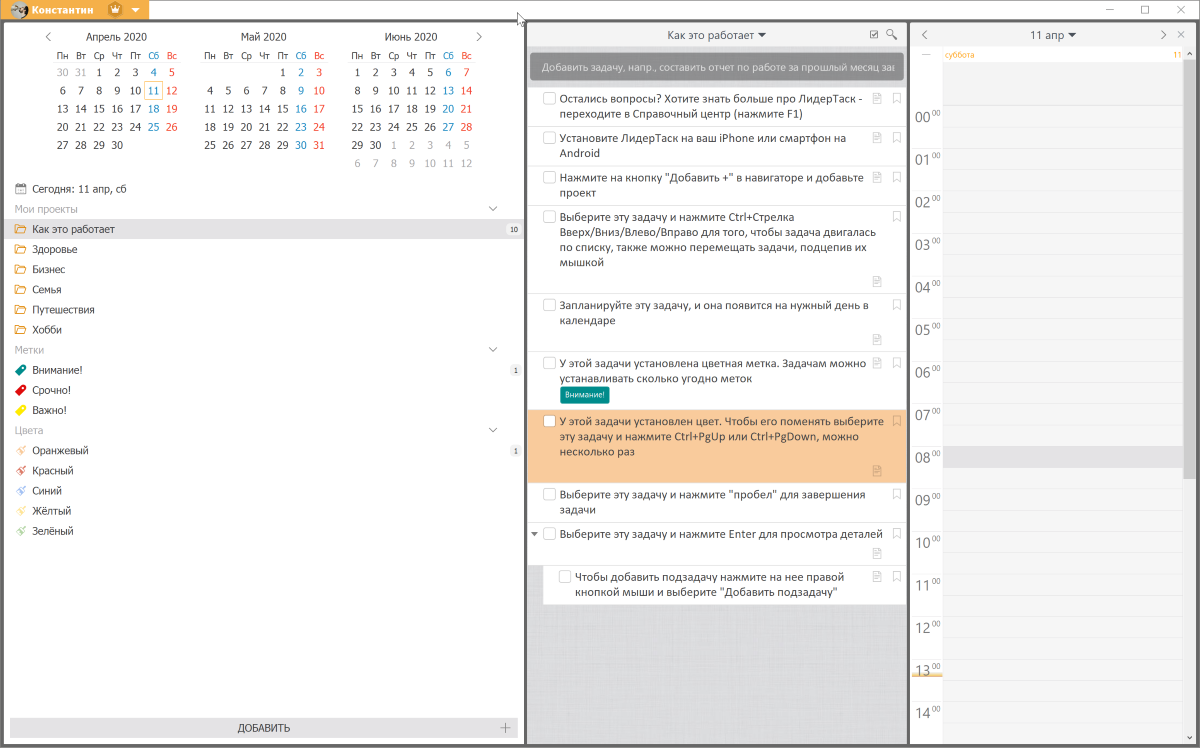The image size is (1200, 748).
Task: Check the 'Установите ЛидерТаск на ваш iPhone' checkbox
Action: click(x=549, y=138)
